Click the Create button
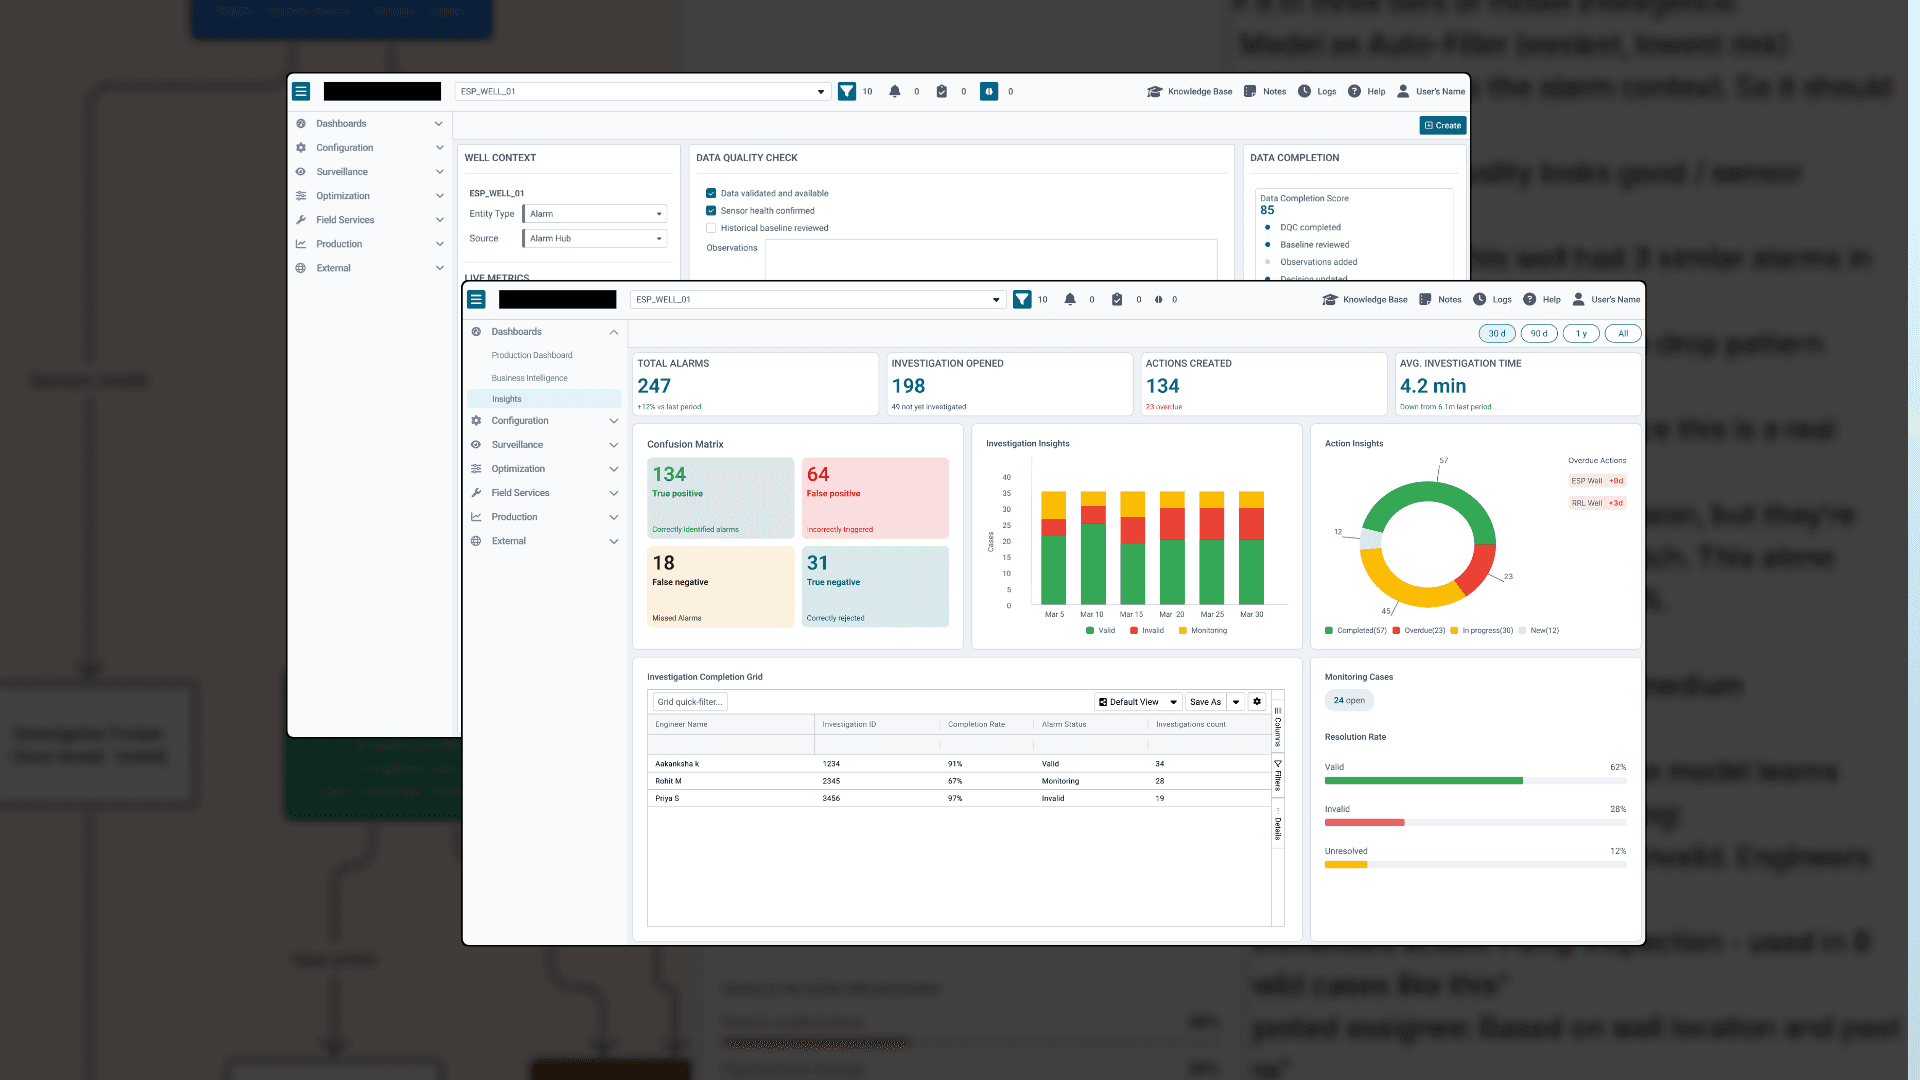Screen dimensions: 1920x1080 click(x=1442, y=125)
